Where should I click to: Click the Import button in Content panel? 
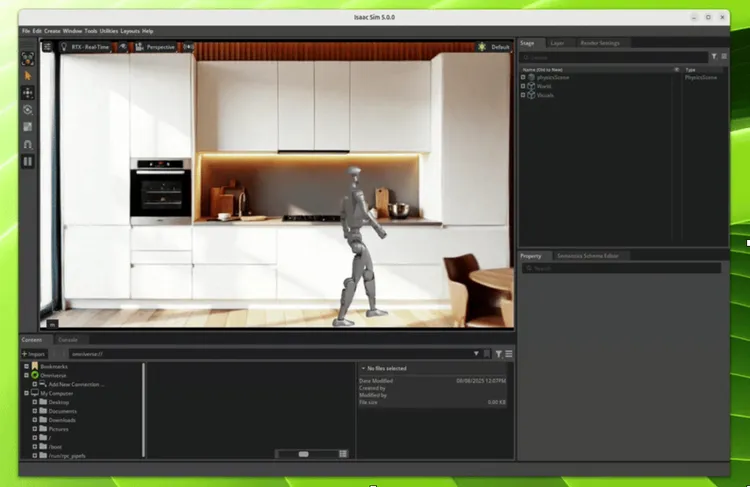click(34, 354)
